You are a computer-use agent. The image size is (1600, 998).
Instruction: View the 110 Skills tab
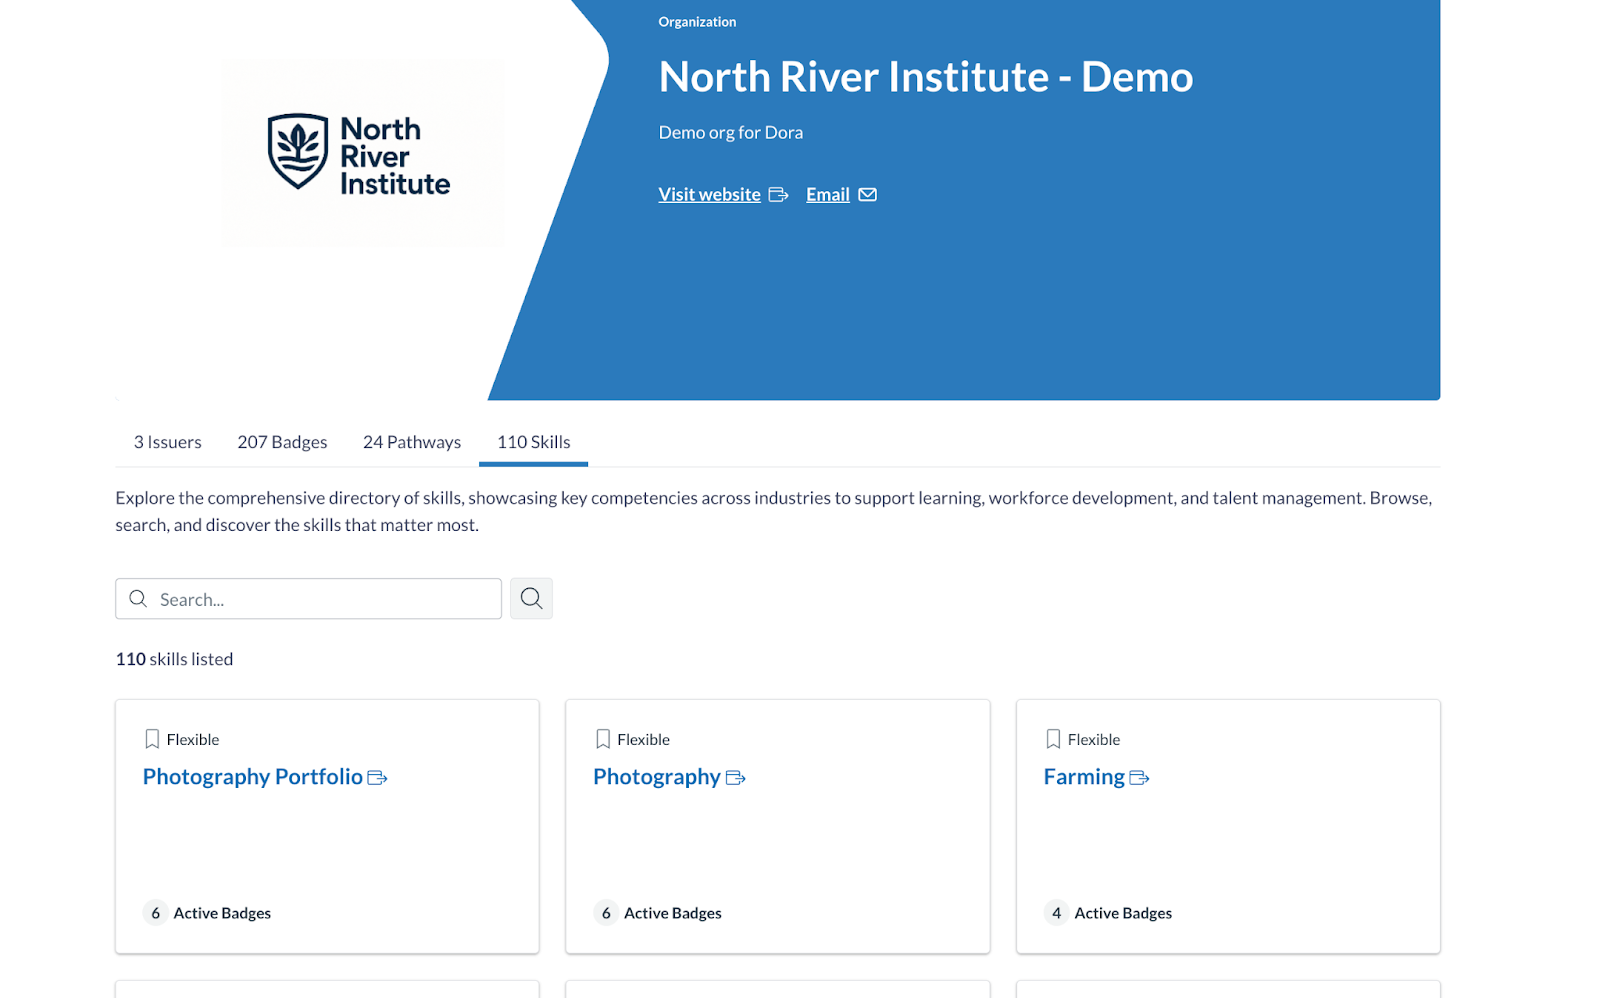533,441
